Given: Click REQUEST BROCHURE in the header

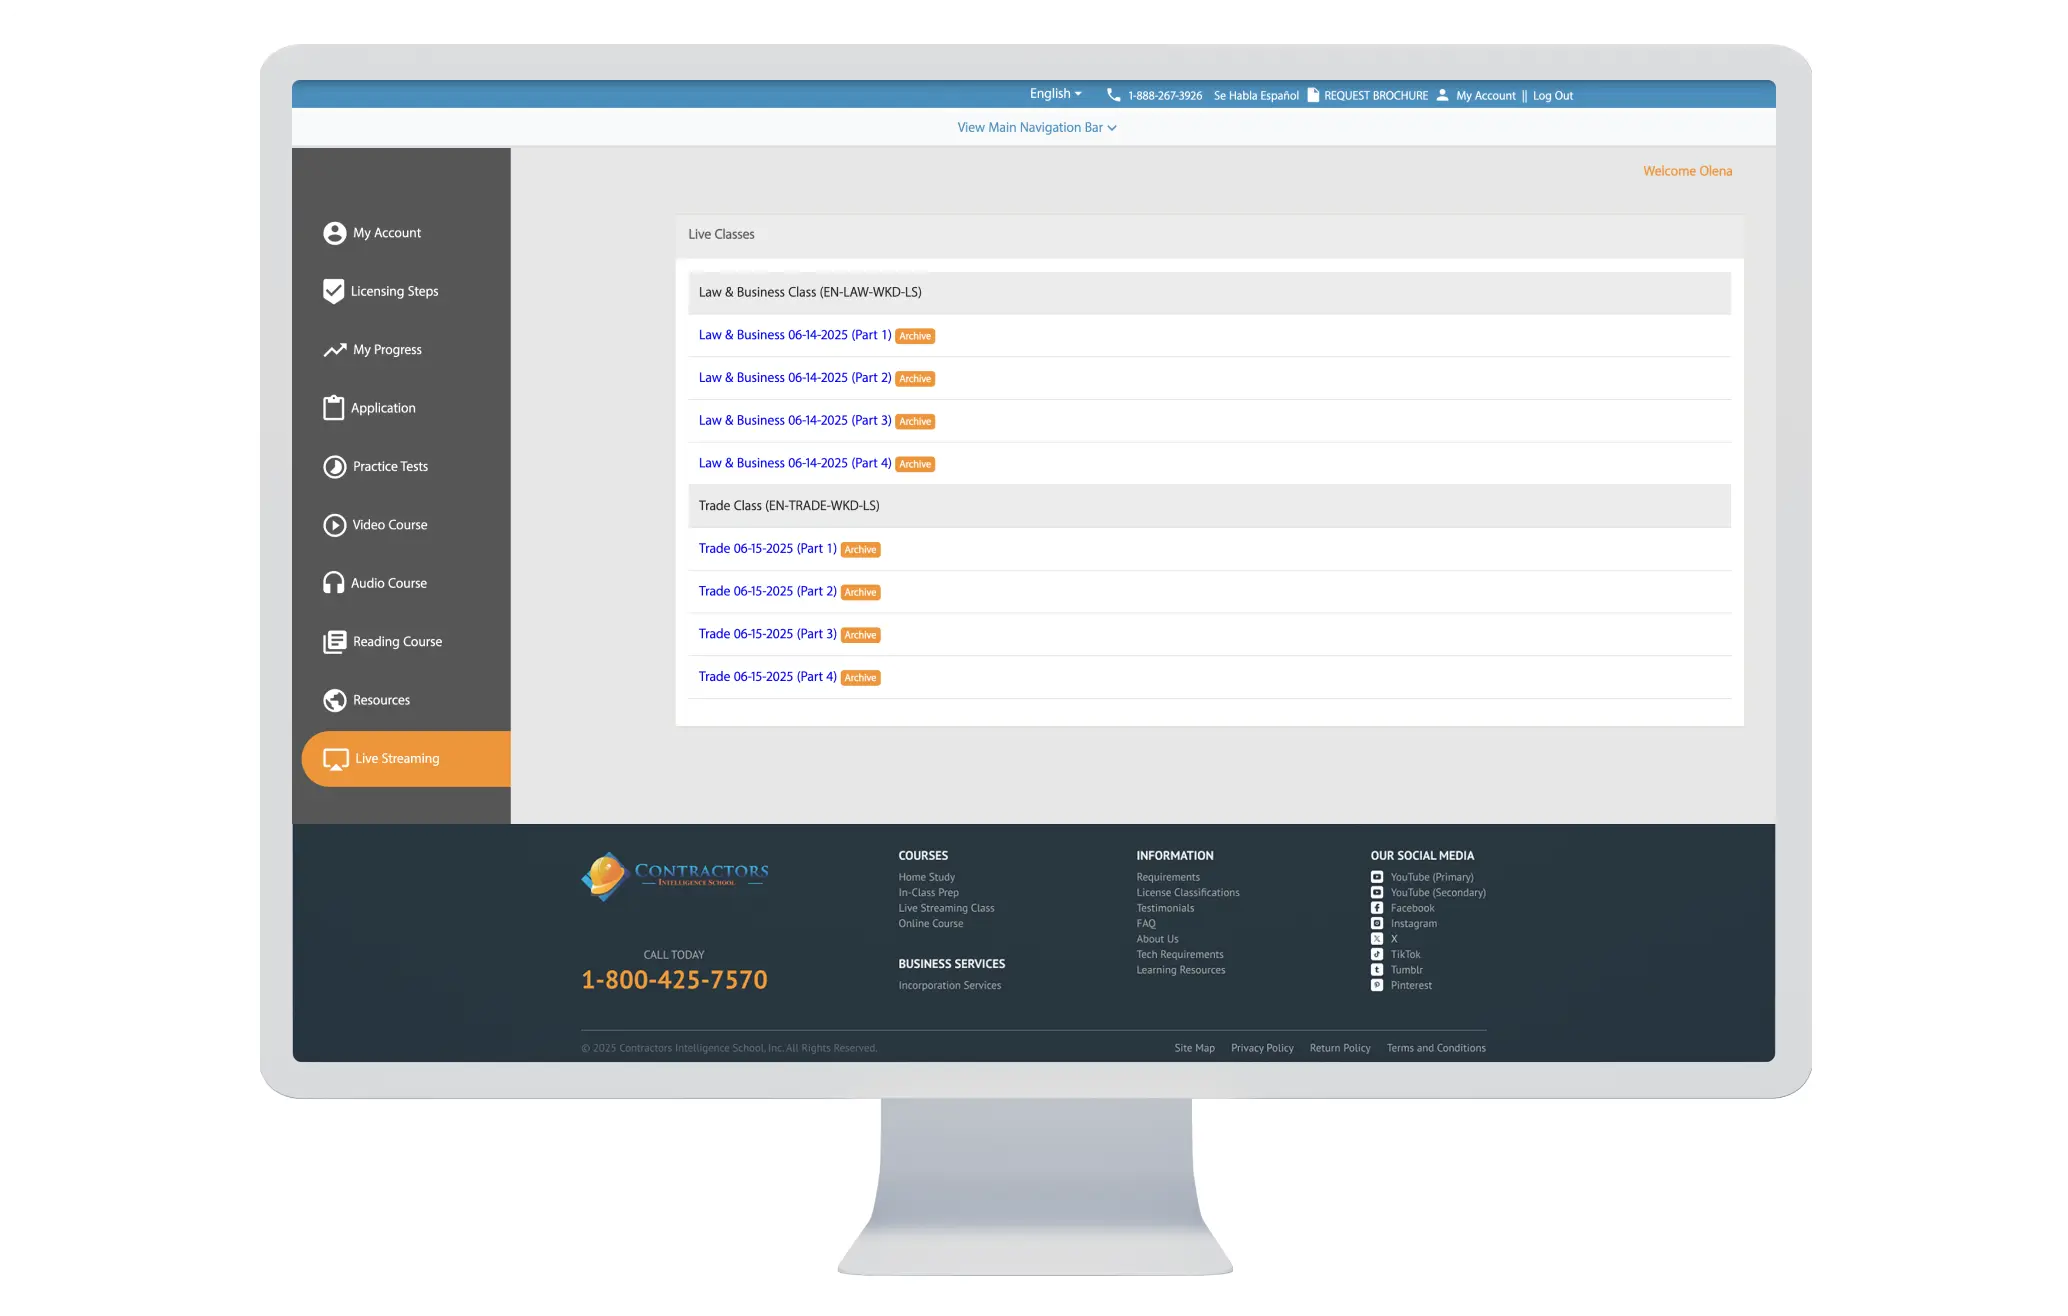Looking at the screenshot, I should (1375, 96).
